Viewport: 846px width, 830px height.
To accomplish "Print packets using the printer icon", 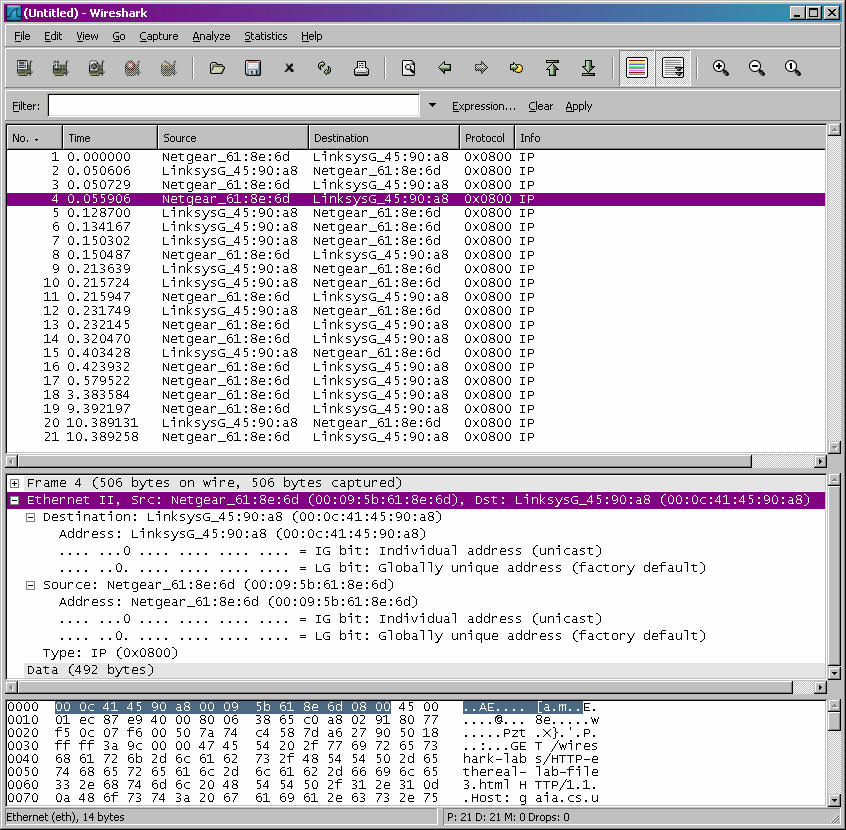I will [x=361, y=68].
